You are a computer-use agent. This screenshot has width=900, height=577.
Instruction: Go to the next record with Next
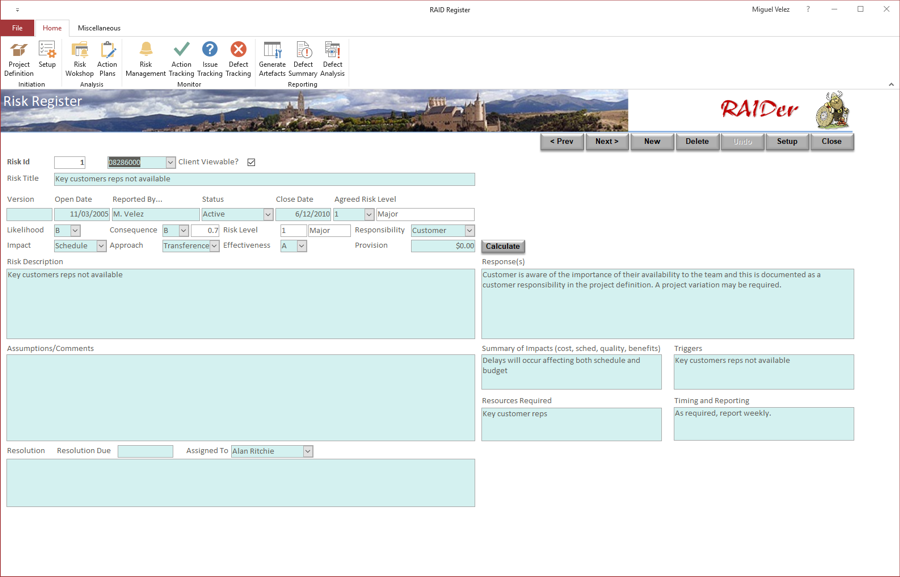tap(607, 141)
